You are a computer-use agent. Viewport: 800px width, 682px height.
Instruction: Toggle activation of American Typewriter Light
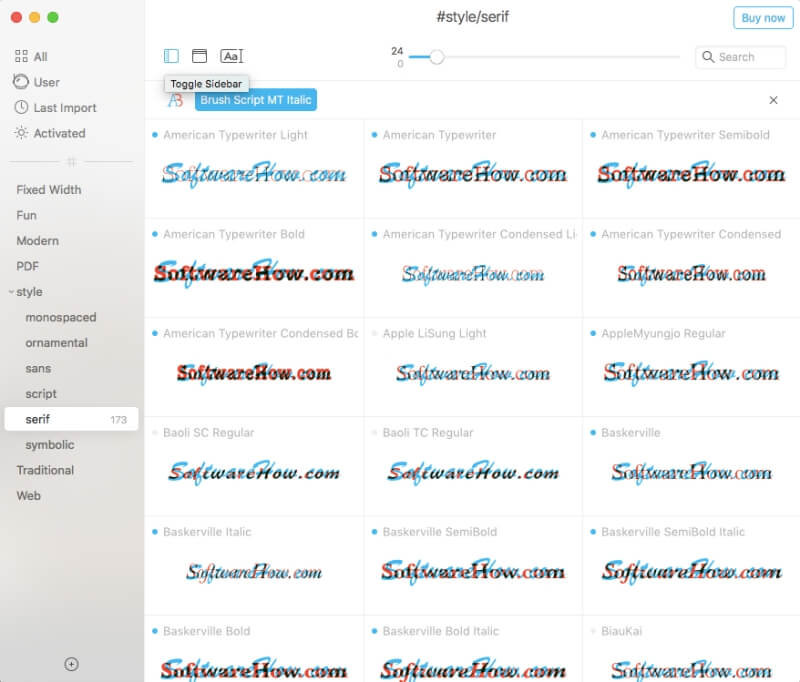click(x=155, y=135)
